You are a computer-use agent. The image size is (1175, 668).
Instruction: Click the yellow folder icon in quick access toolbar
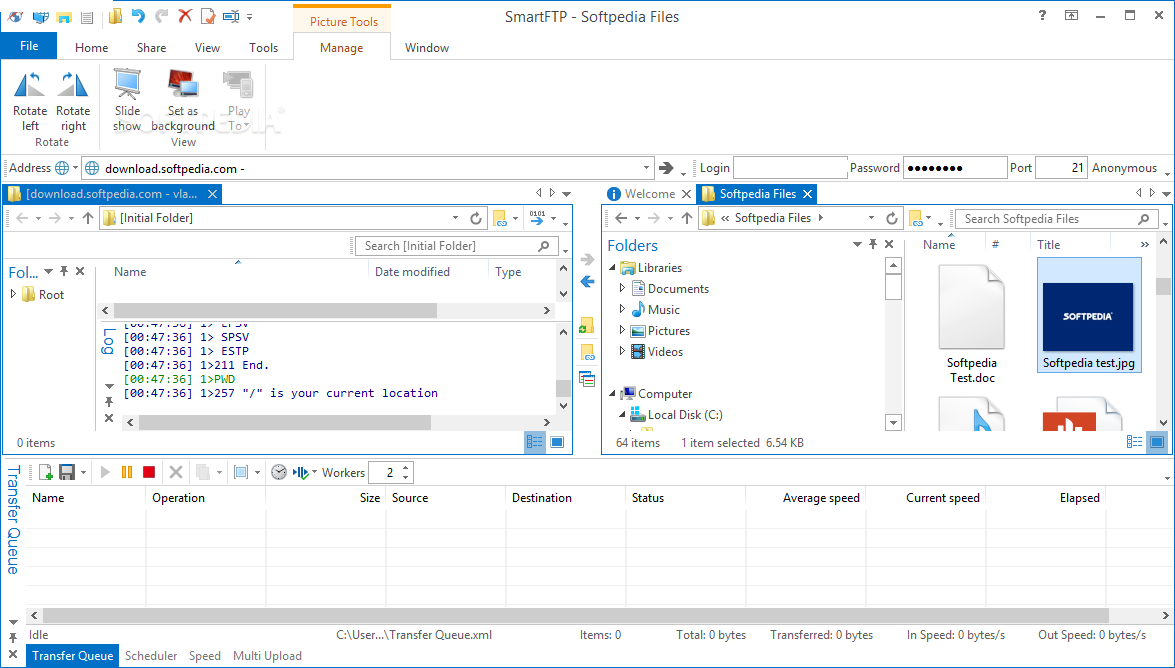[x=115, y=16]
